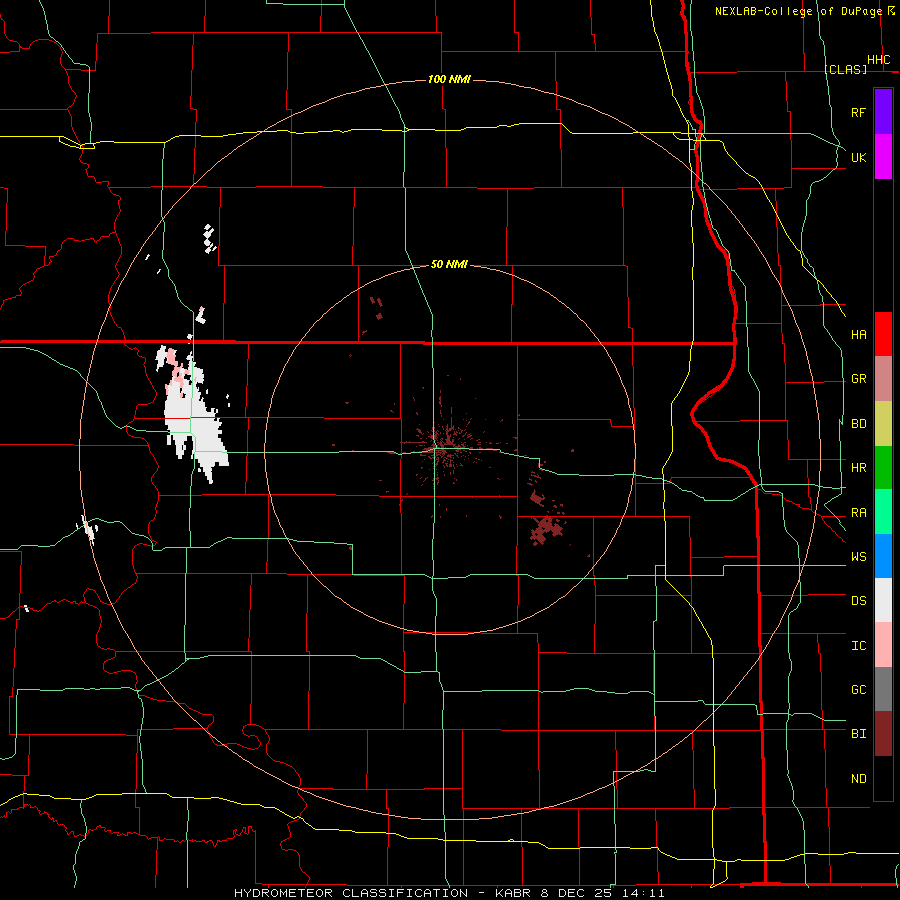Click the HA legend label
The image size is (900, 900).
[x=858, y=335]
